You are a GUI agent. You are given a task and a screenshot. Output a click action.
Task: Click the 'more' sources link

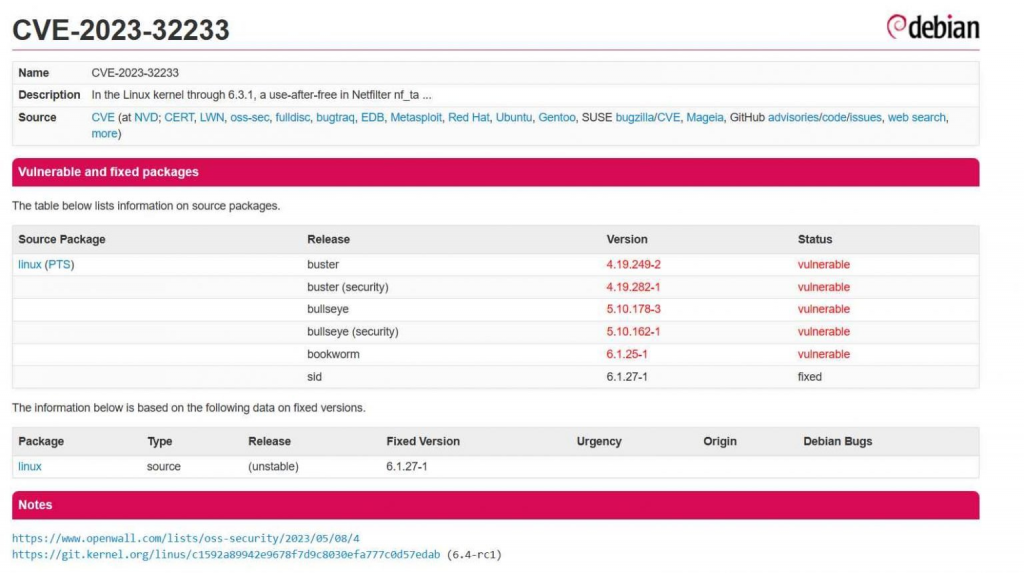pos(104,134)
